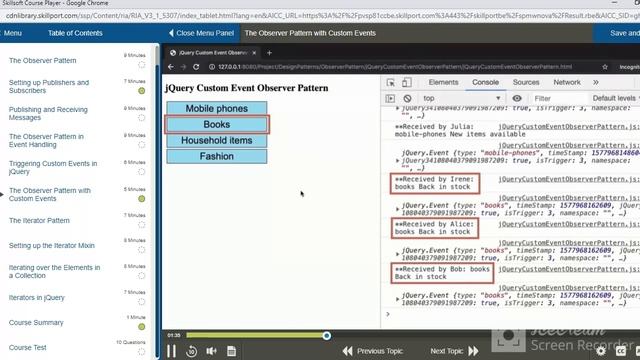Image resolution: width=640 pixels, height=360 pixels.
Task: Select the DevTools inspect element icon
Action: [391, 82]
